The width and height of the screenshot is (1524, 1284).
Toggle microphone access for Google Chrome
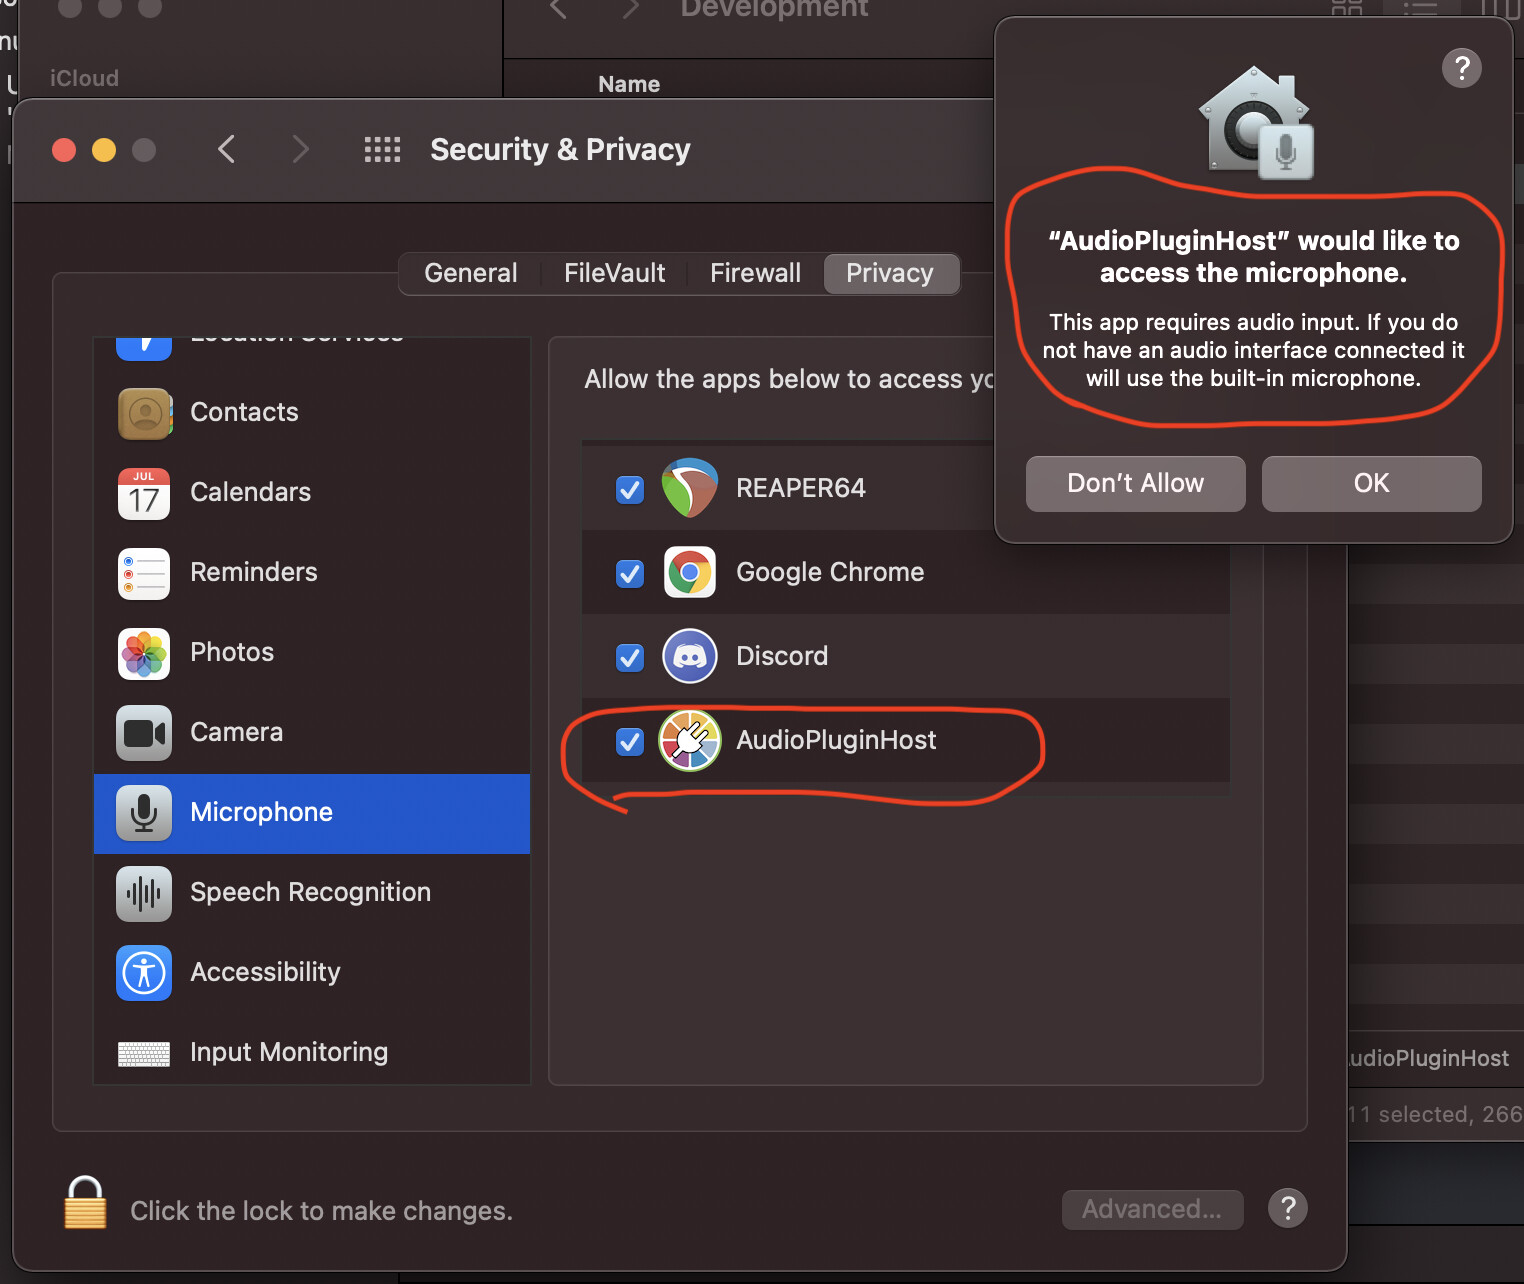[630, 574]
